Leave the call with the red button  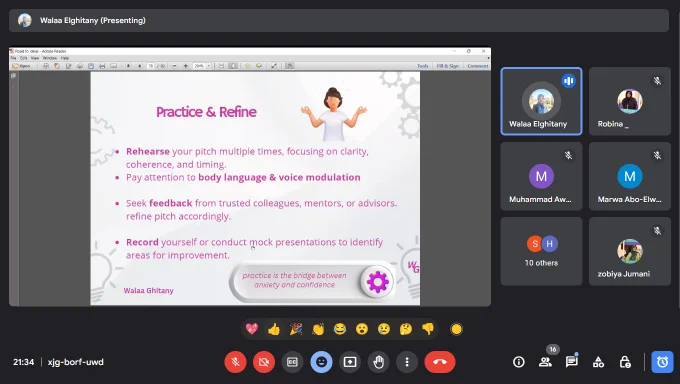[440, 362]
